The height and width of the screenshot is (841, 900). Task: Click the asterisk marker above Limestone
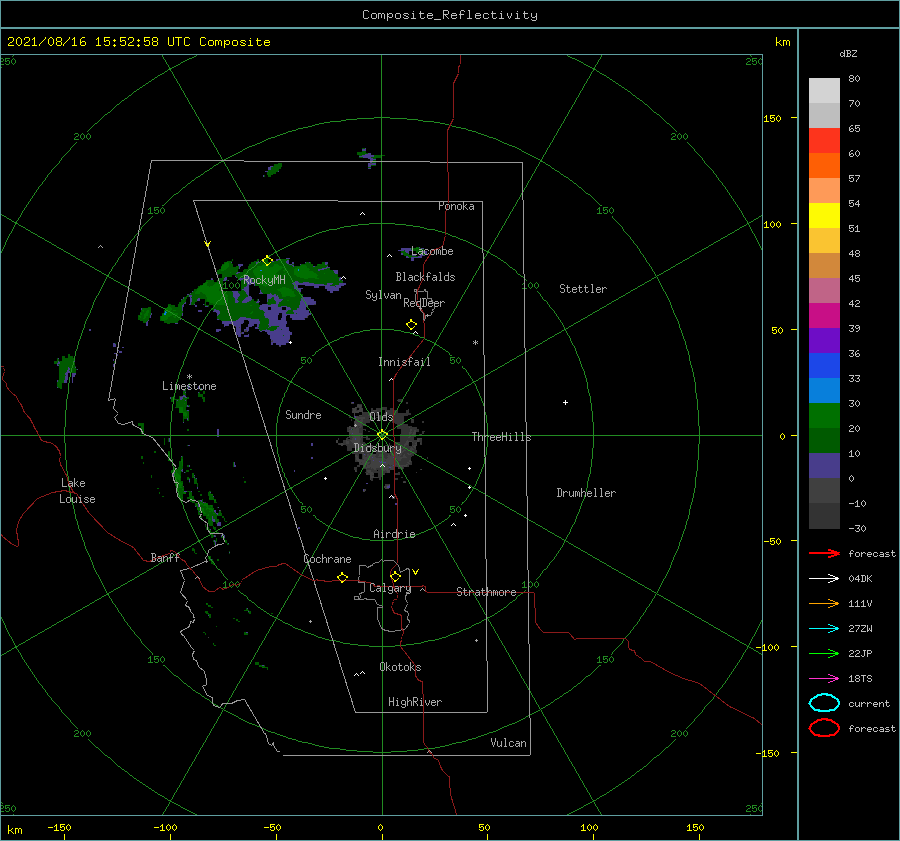(189, 377)
